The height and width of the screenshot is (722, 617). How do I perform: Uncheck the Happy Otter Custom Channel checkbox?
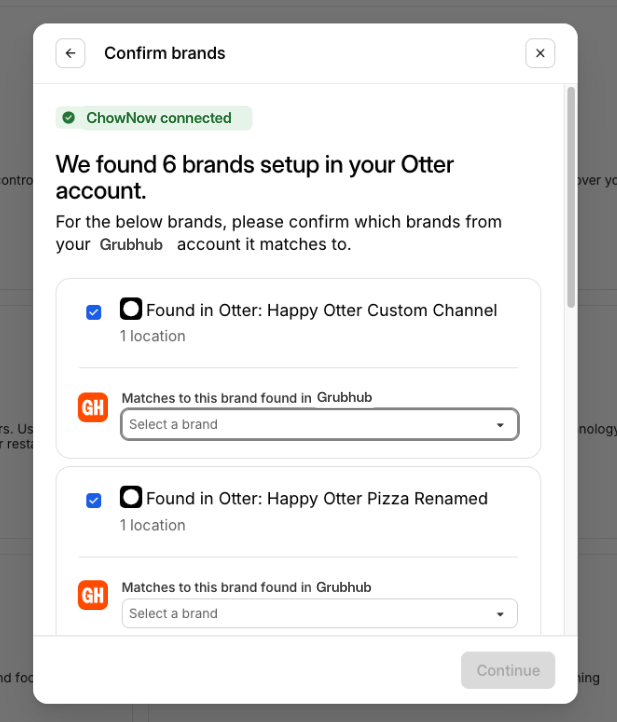click(94, 312)
